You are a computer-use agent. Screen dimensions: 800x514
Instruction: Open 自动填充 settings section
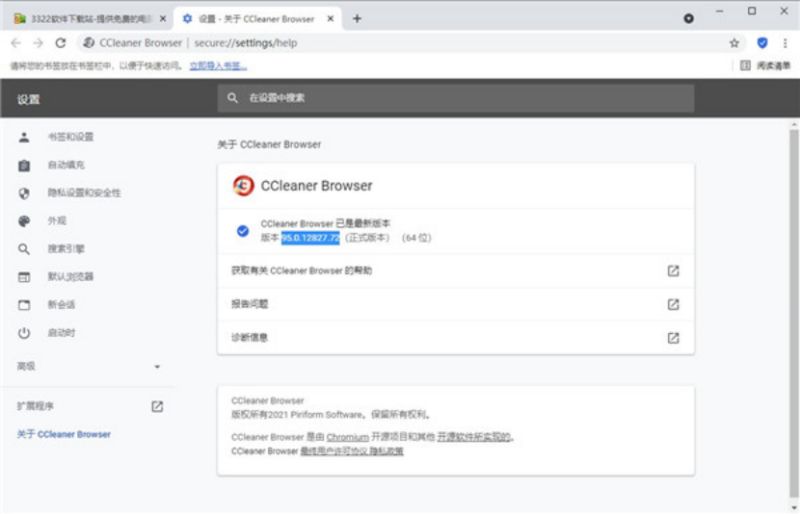[66, 165]
